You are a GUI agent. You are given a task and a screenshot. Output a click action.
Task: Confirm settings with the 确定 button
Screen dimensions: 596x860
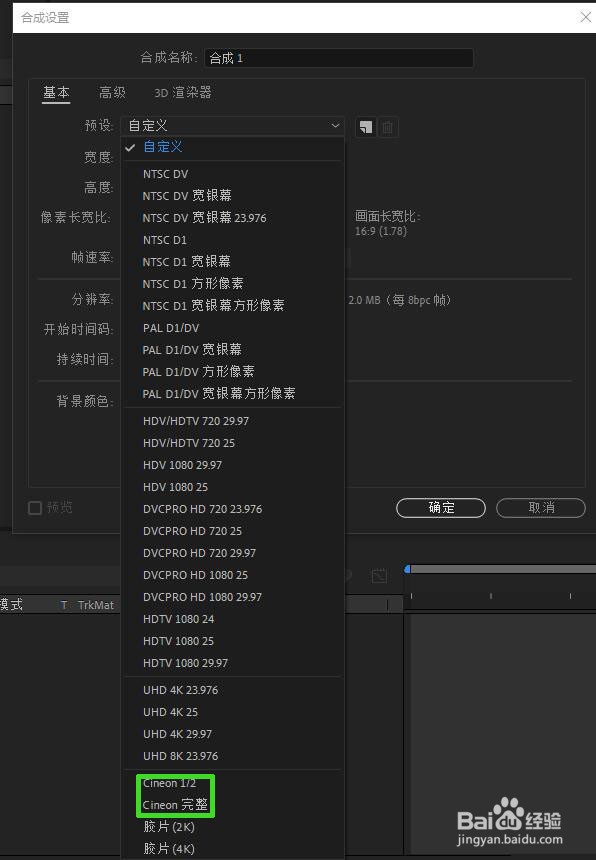click(x=441, y=508)
